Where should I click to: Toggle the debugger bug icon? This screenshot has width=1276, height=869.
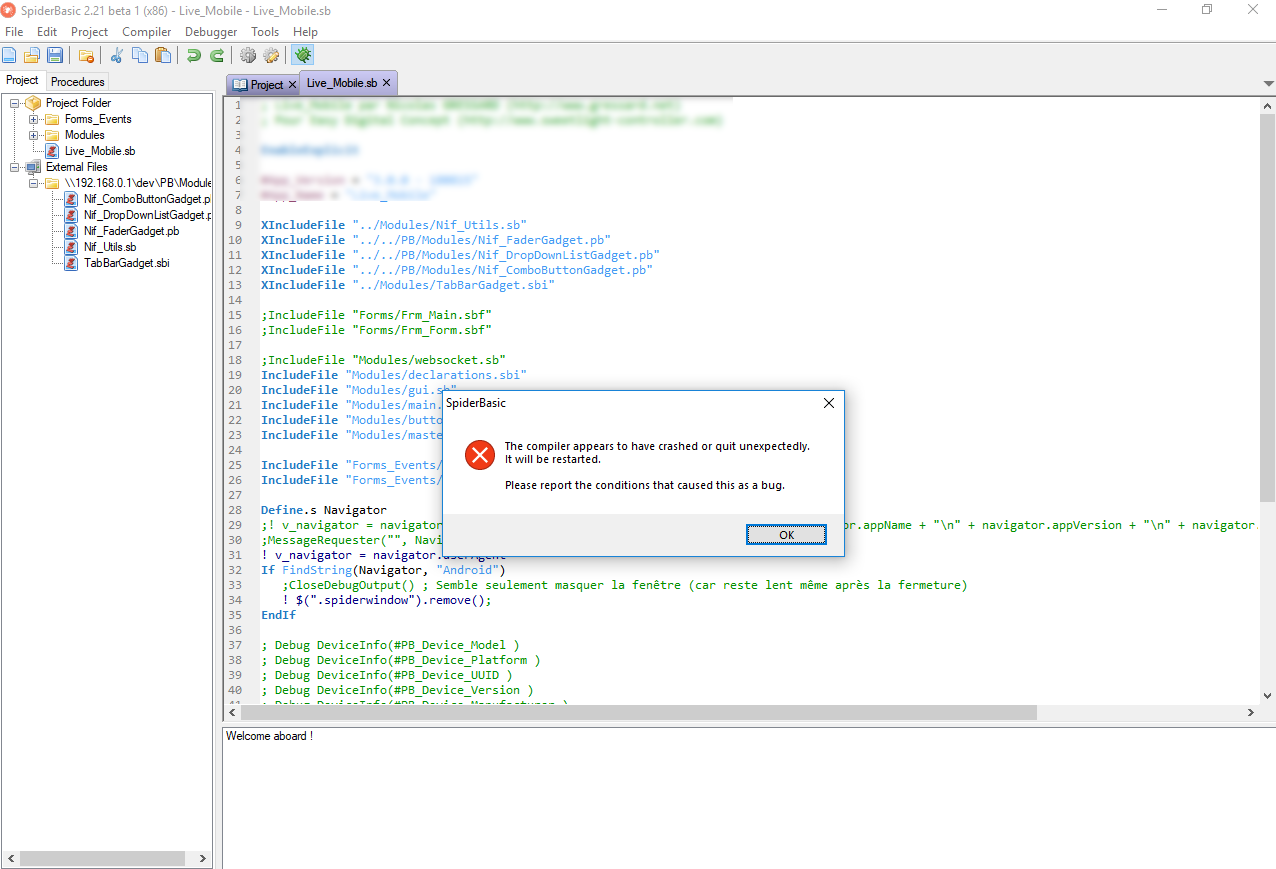[302, 55]
